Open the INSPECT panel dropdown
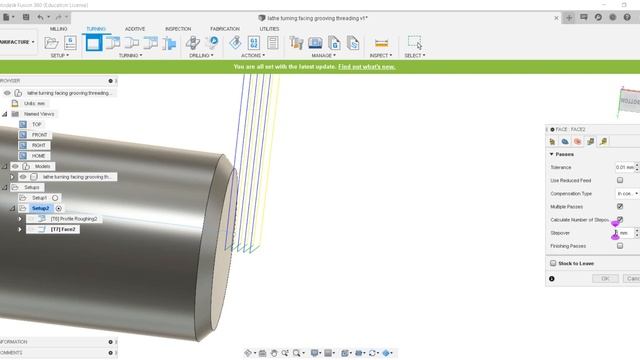 (381, 55)
